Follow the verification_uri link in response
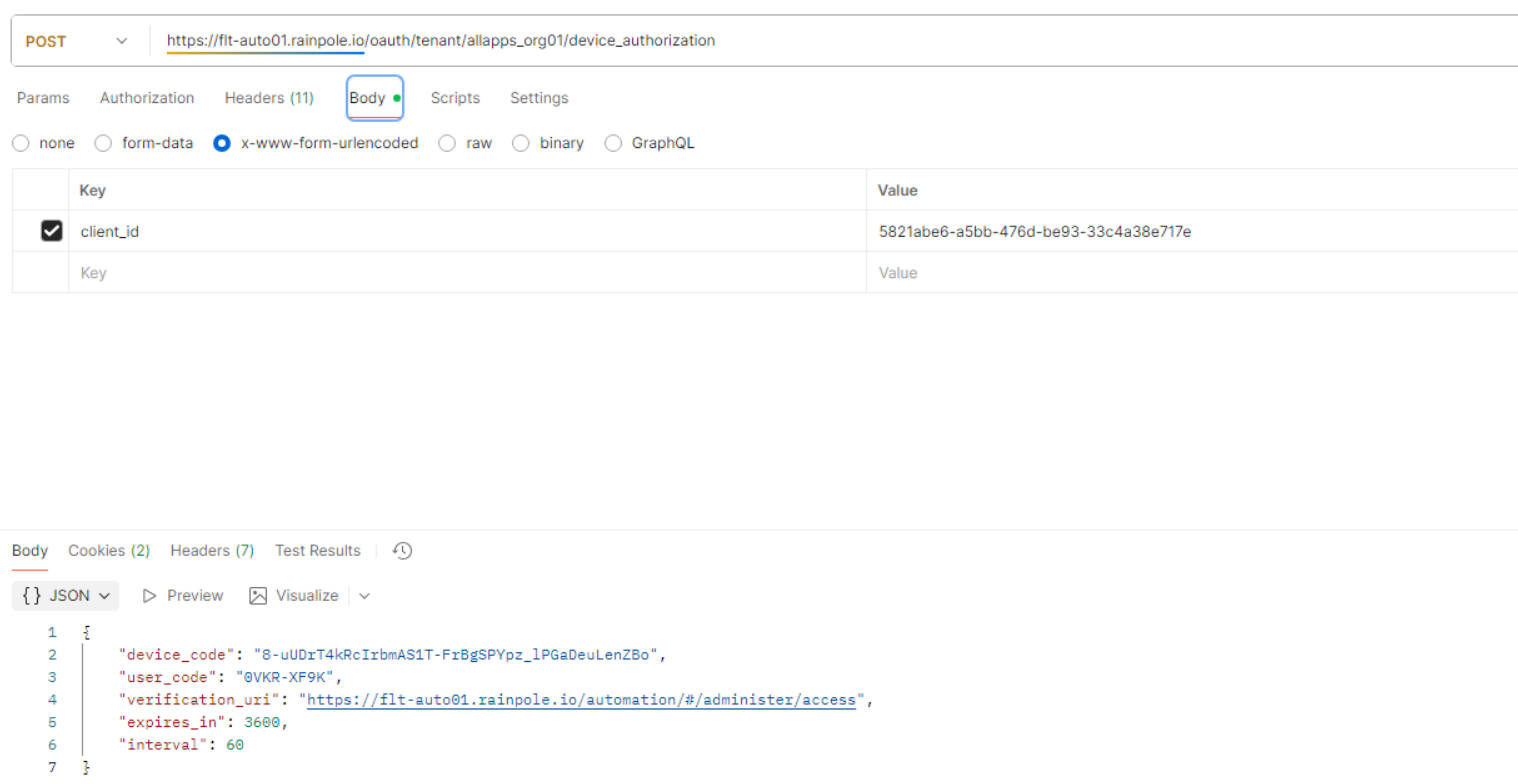Viewport: 1518px width, 784px height. click(581, 701)
